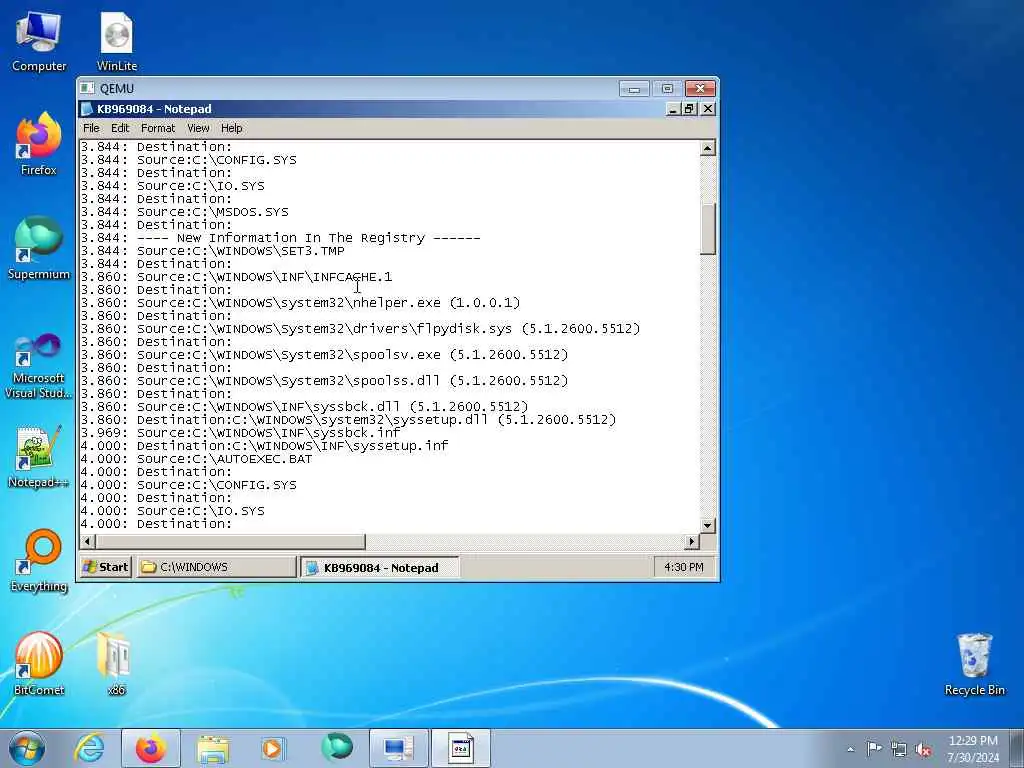Select the x86 zipped folder icon
This screenshot has height=768, width=1024.
coord(116,664)
